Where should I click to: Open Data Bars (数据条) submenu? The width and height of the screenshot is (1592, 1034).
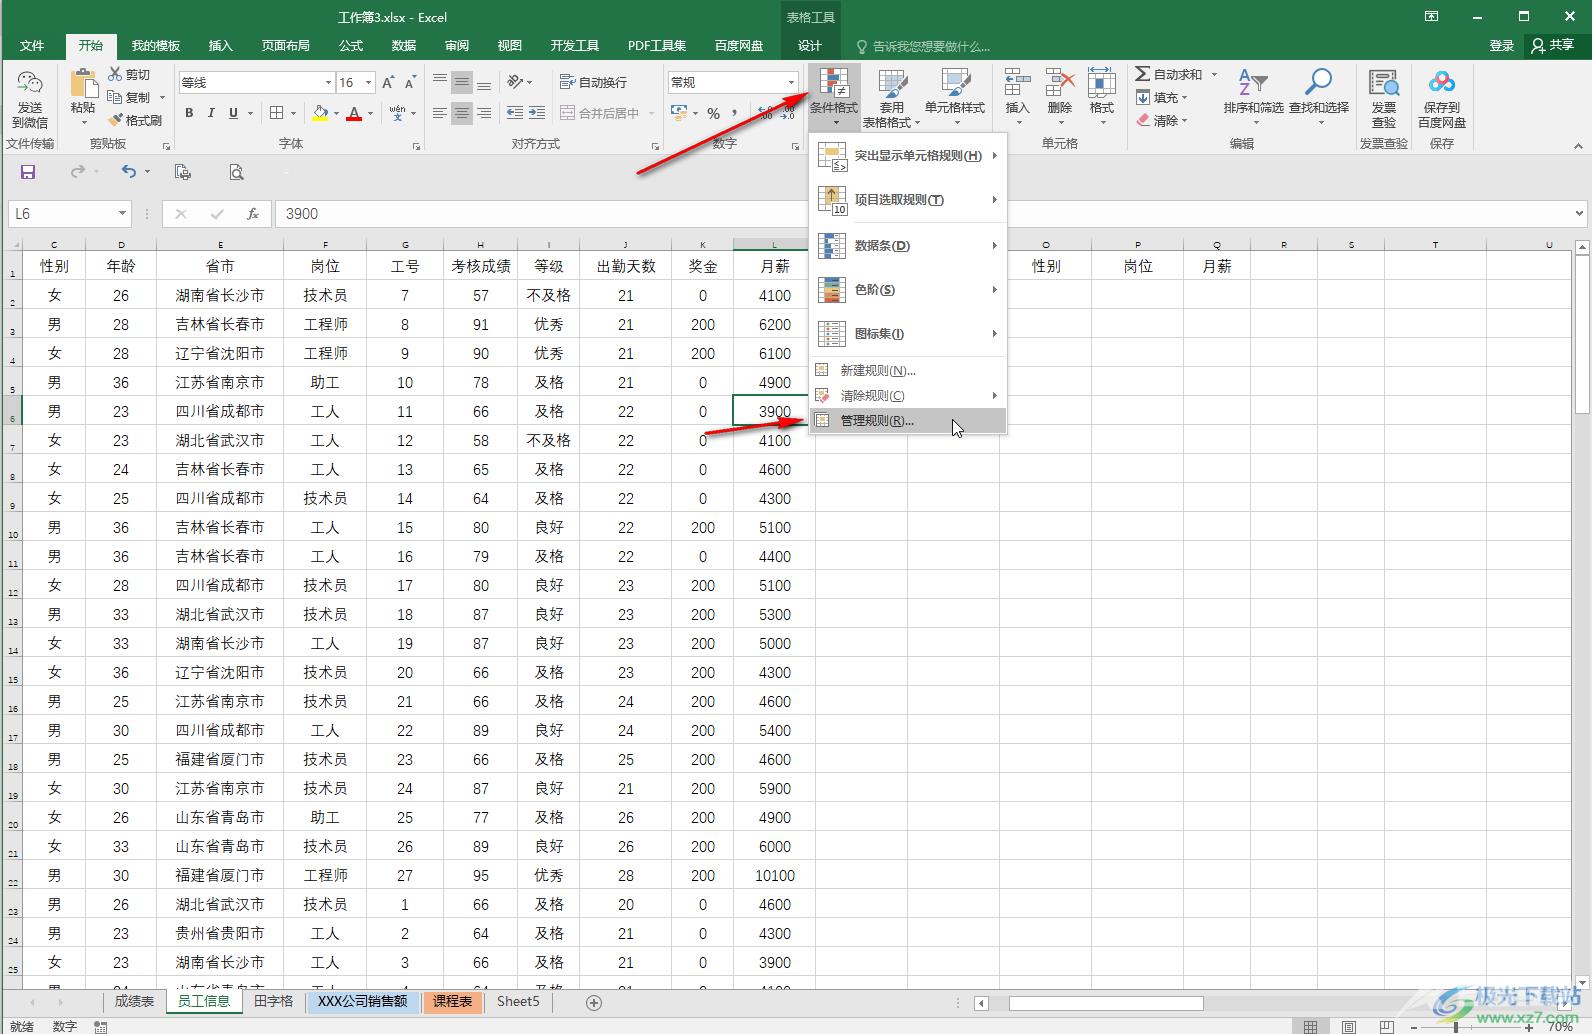(908, 245)
